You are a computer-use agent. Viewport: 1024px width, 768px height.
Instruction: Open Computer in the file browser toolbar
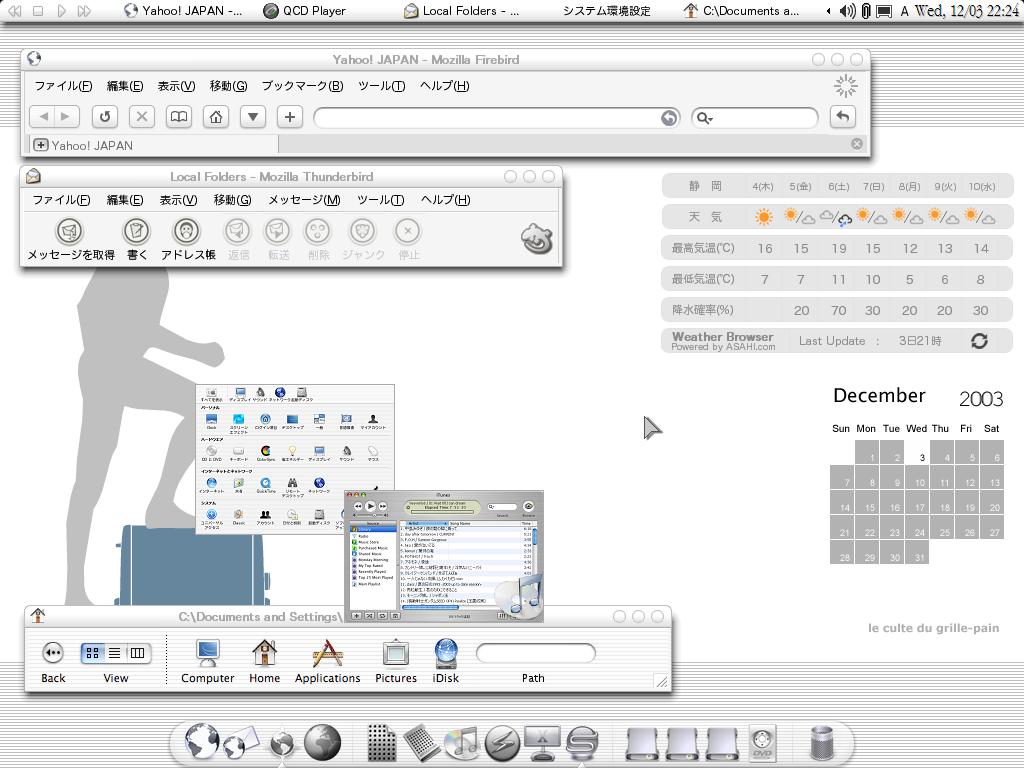pyautogui.click(x=208, y=662)
